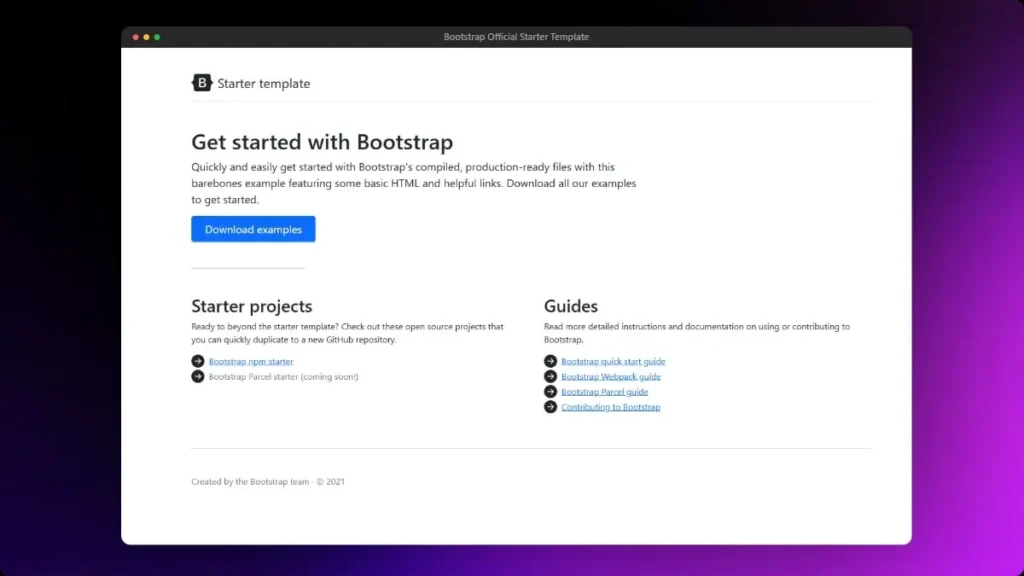Image resolution: width=1024 pixels, height=576 pixels.
Task: Click arrow icon beside Bootstrap npm starter
Action: click(198, 361)
